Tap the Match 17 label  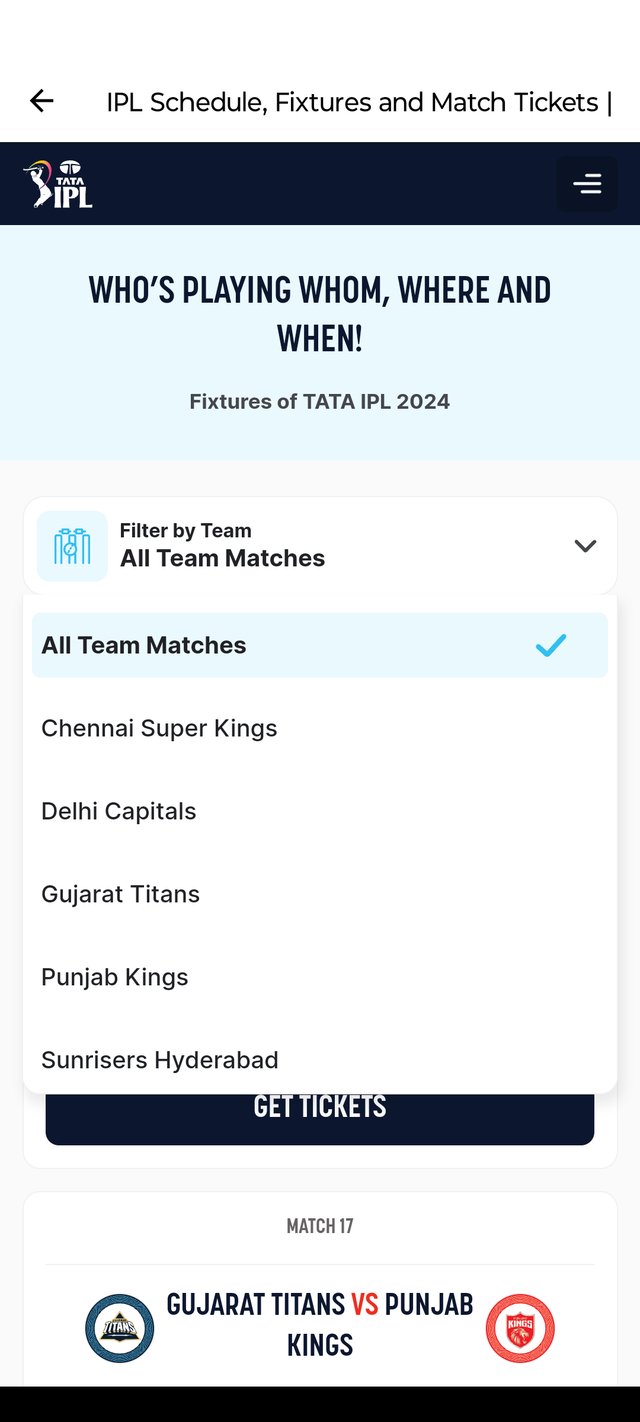pos(320,1226)
